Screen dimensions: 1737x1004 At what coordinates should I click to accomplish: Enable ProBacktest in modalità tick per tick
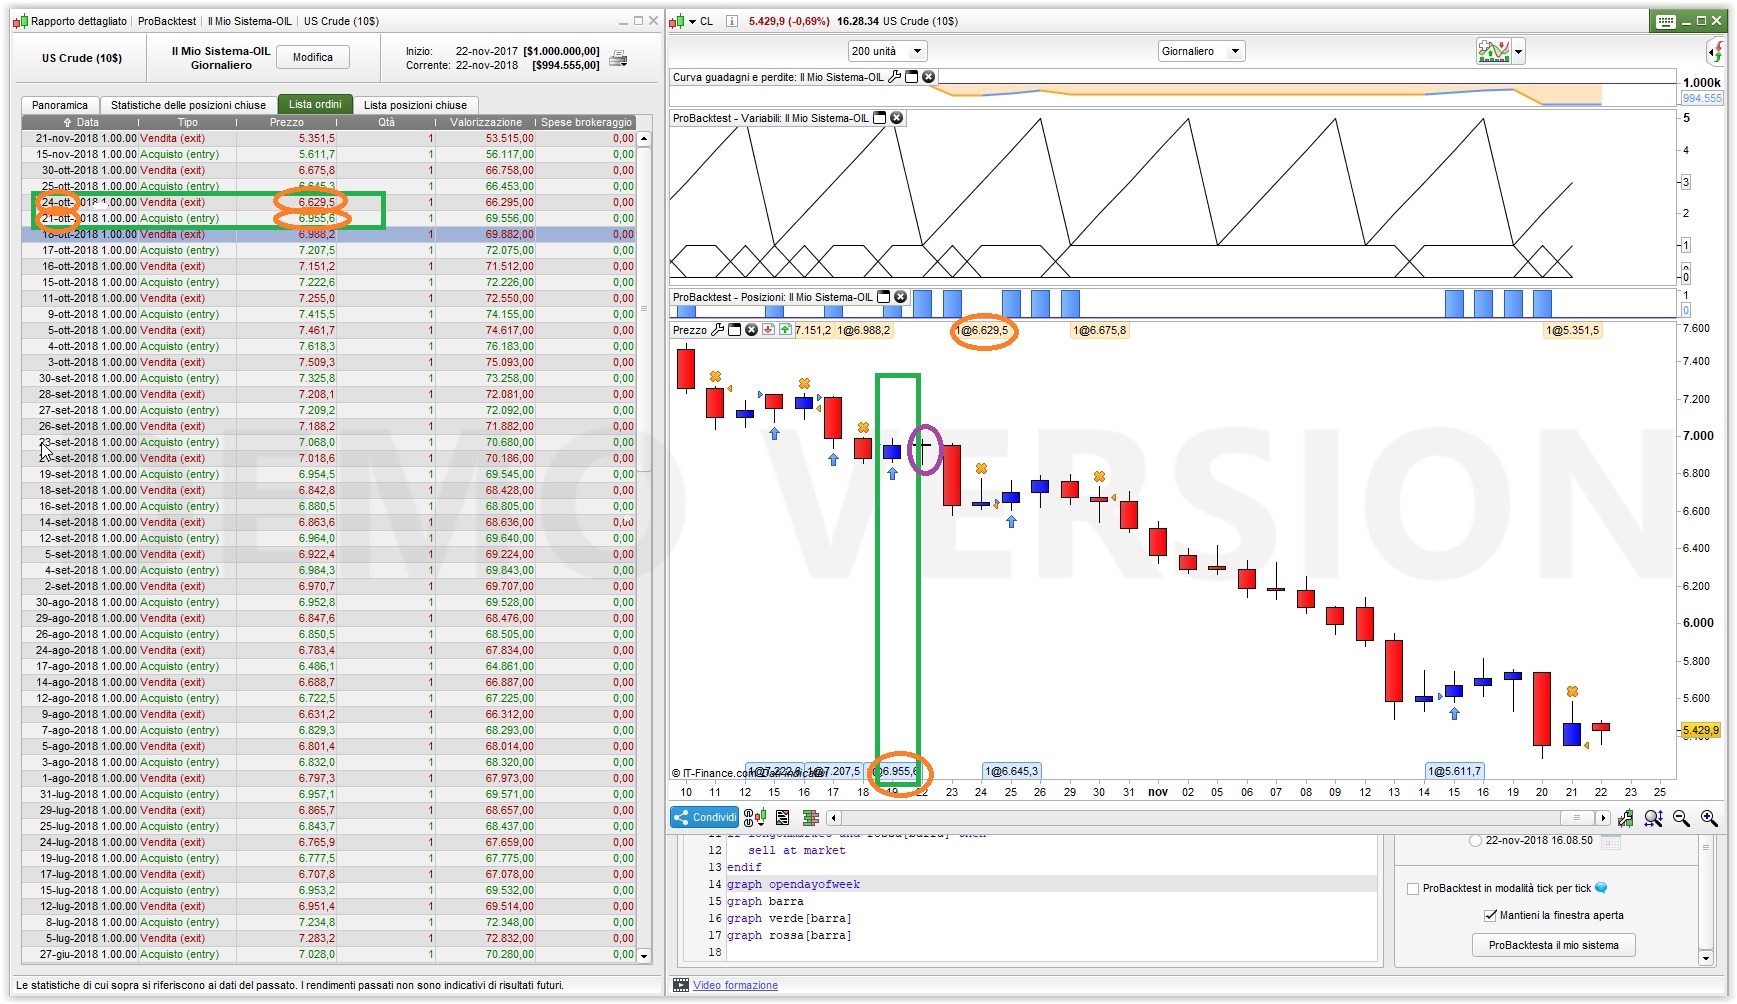coord(1413,889)
